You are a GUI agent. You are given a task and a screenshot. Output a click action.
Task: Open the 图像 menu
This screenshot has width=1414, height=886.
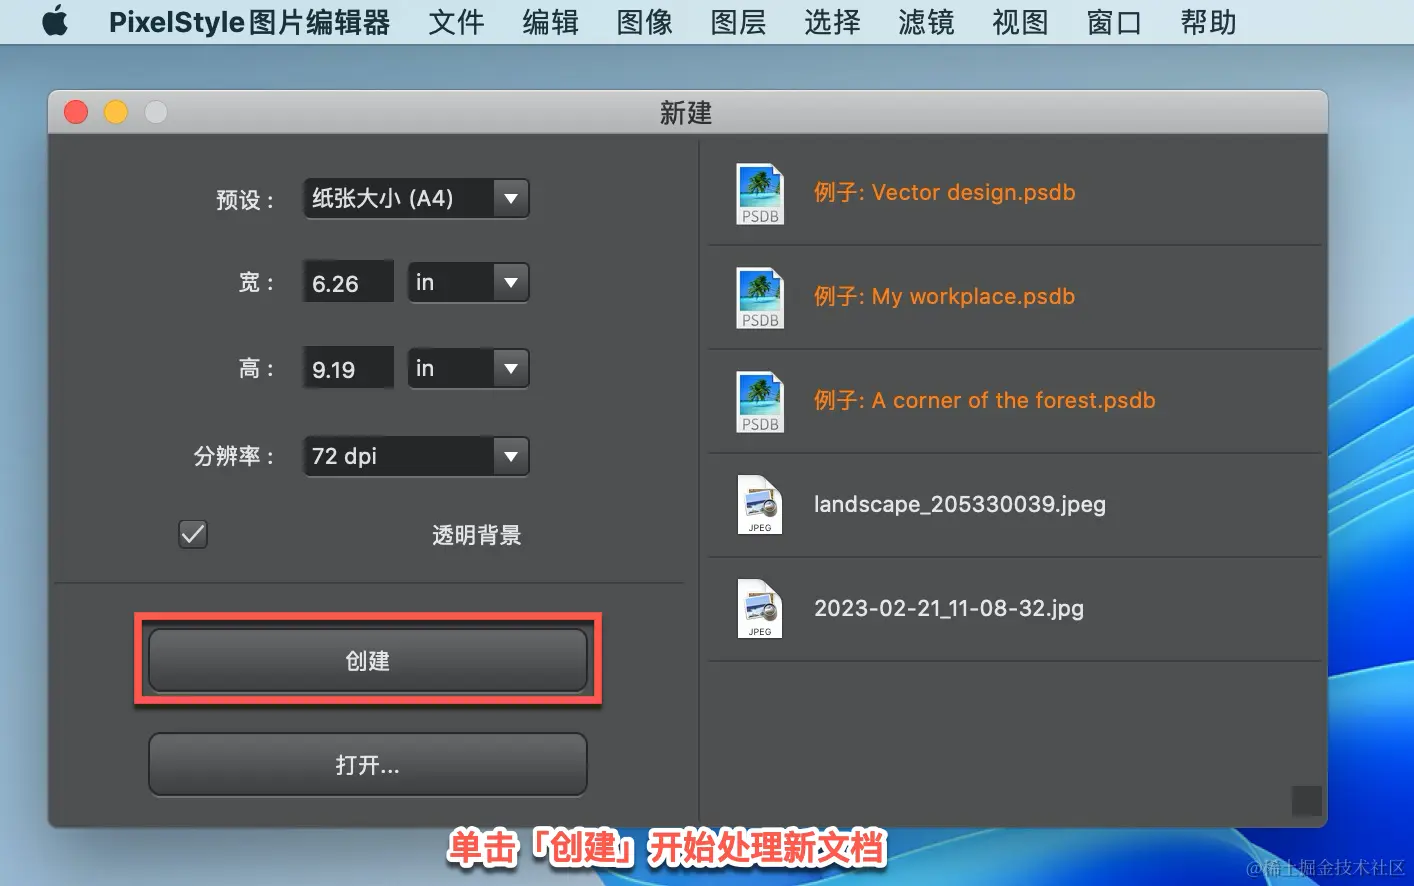[644, 22]
